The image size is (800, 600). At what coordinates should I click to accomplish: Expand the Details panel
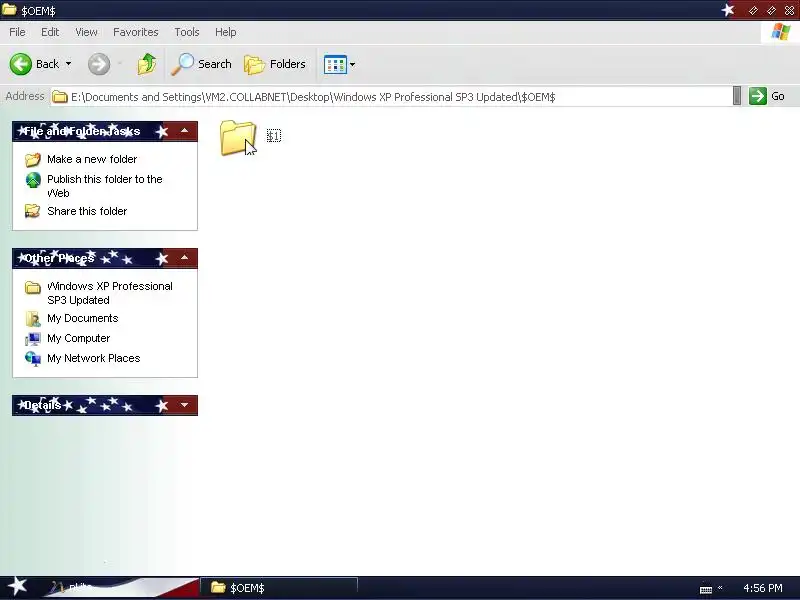(x=184, y=405)
